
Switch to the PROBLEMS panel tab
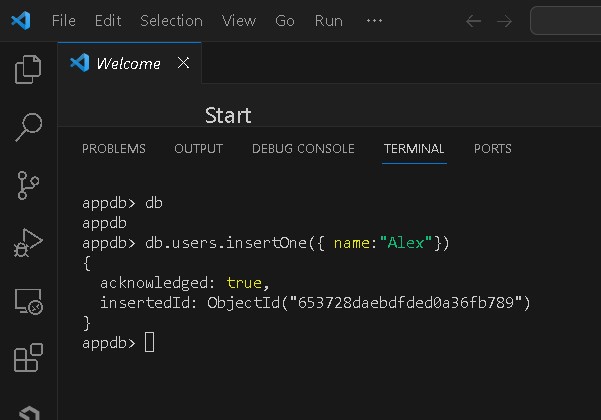tap(114, 149)
